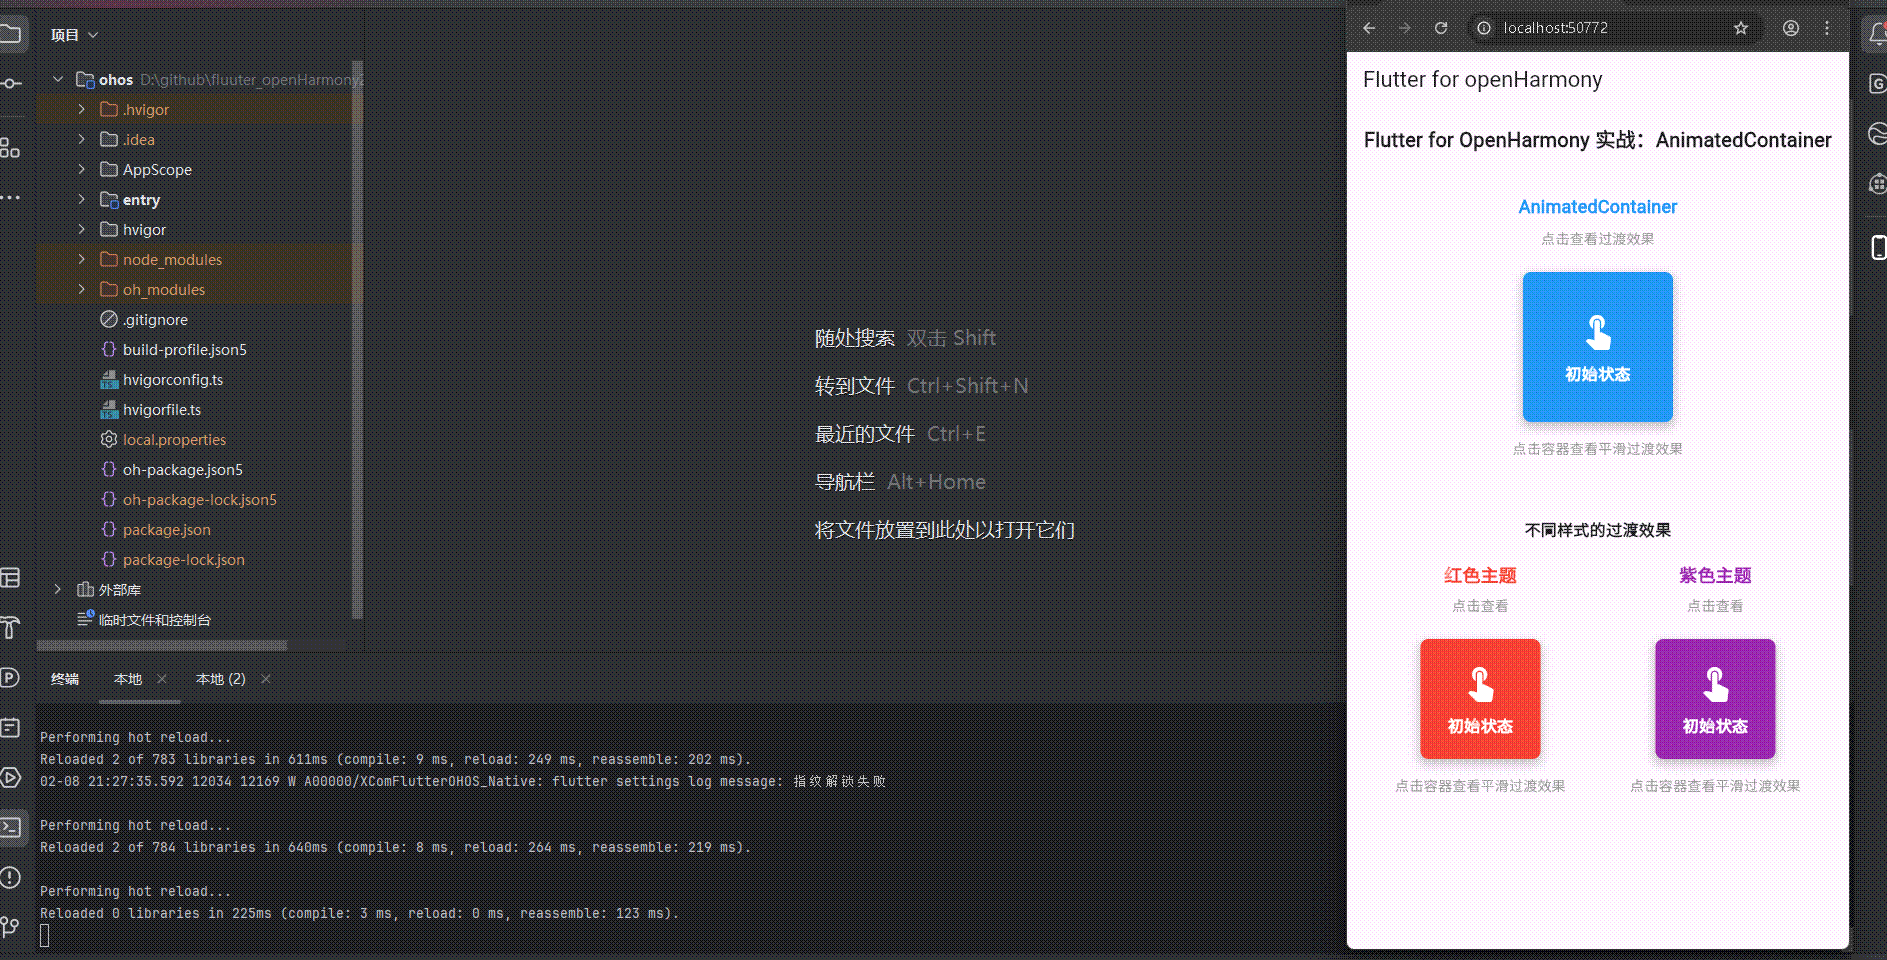
Task: Reload the localhost page
Action: pos(1441,28)
